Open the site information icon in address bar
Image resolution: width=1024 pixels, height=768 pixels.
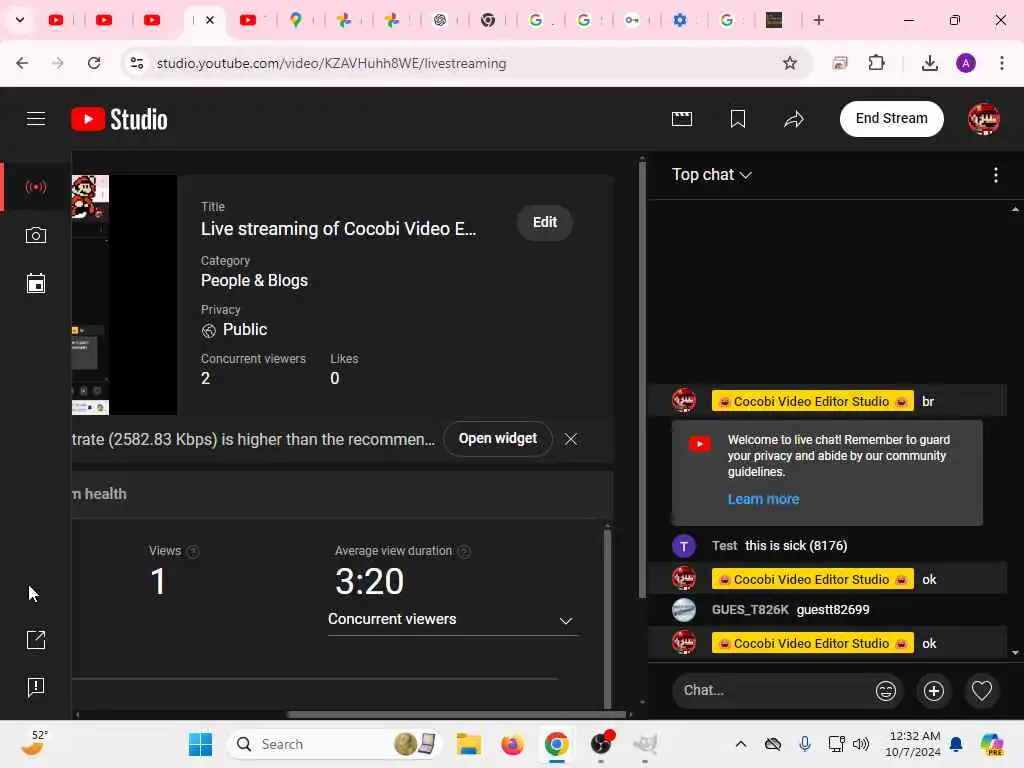[x=136, y=63]
